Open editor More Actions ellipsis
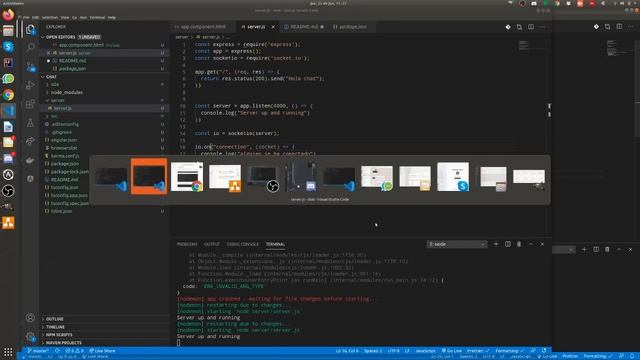 pyautogui.click(x=542, y=27)
